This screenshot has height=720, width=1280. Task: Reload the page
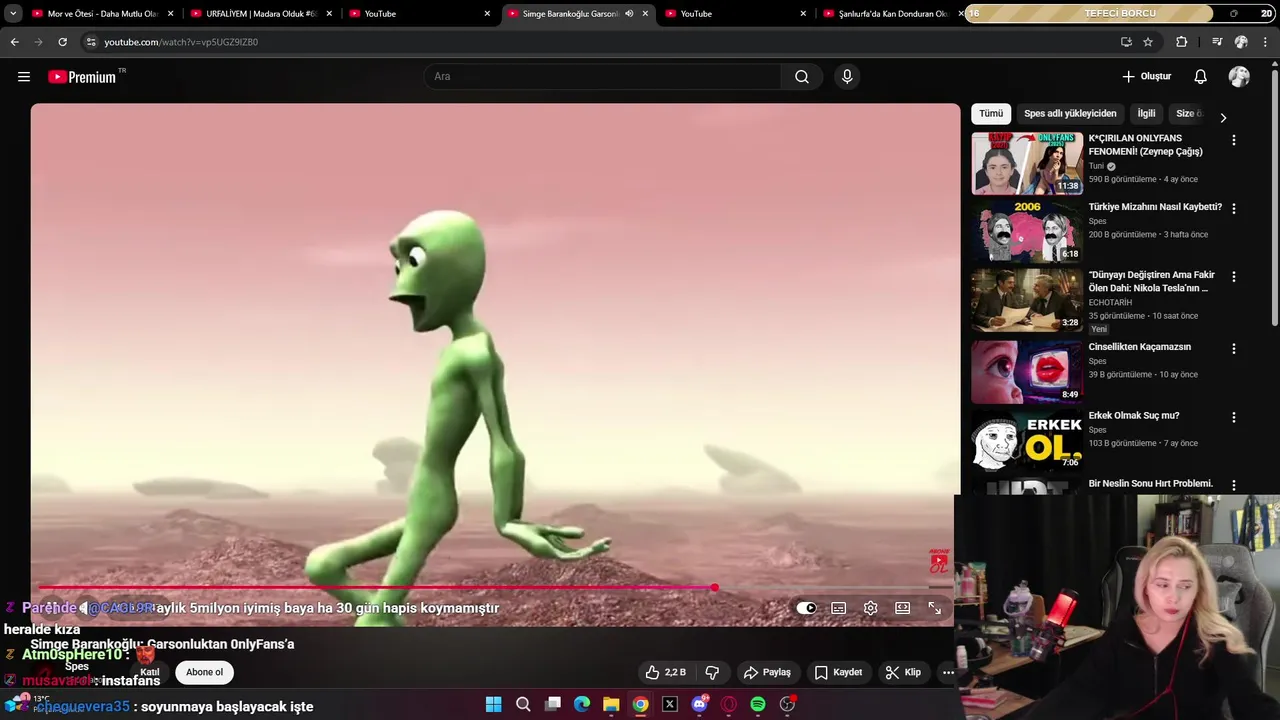click(63, 42)
